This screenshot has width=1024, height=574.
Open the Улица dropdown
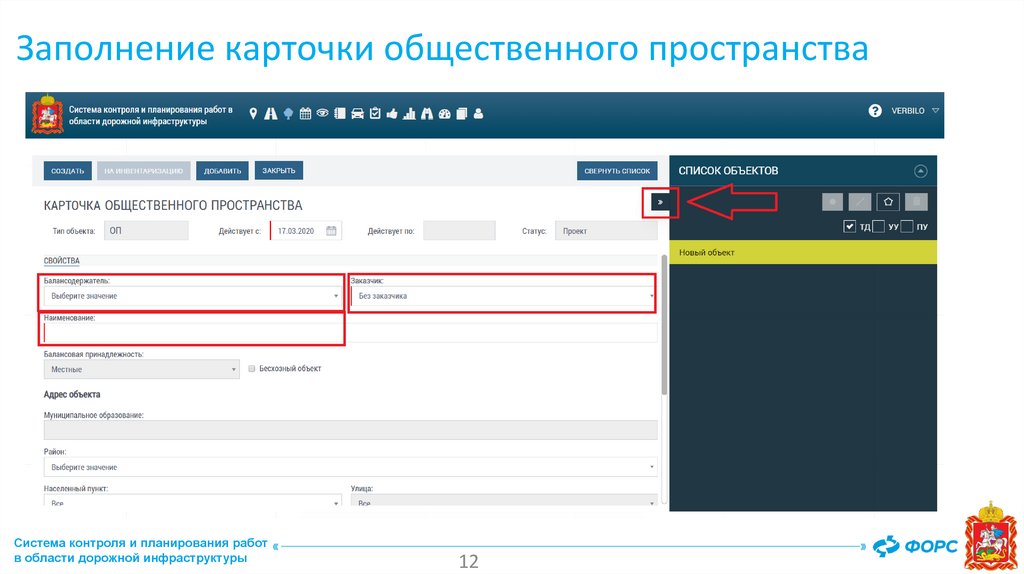(x=504, y=501)
